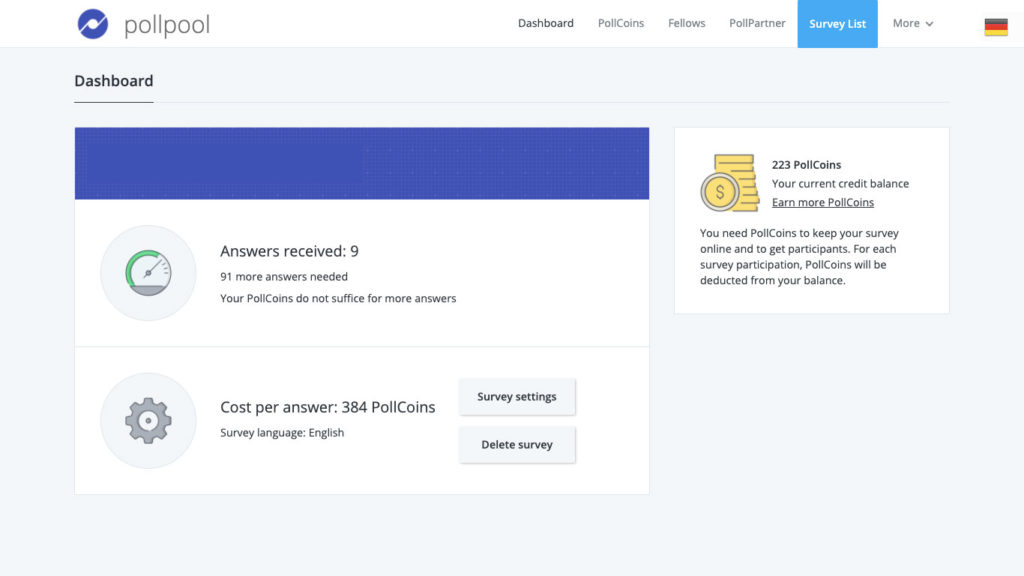1024x576 pixels.
Task: Click '223 PollCoins' balance text
Action: pyautogui.click(x=807, y=165)
